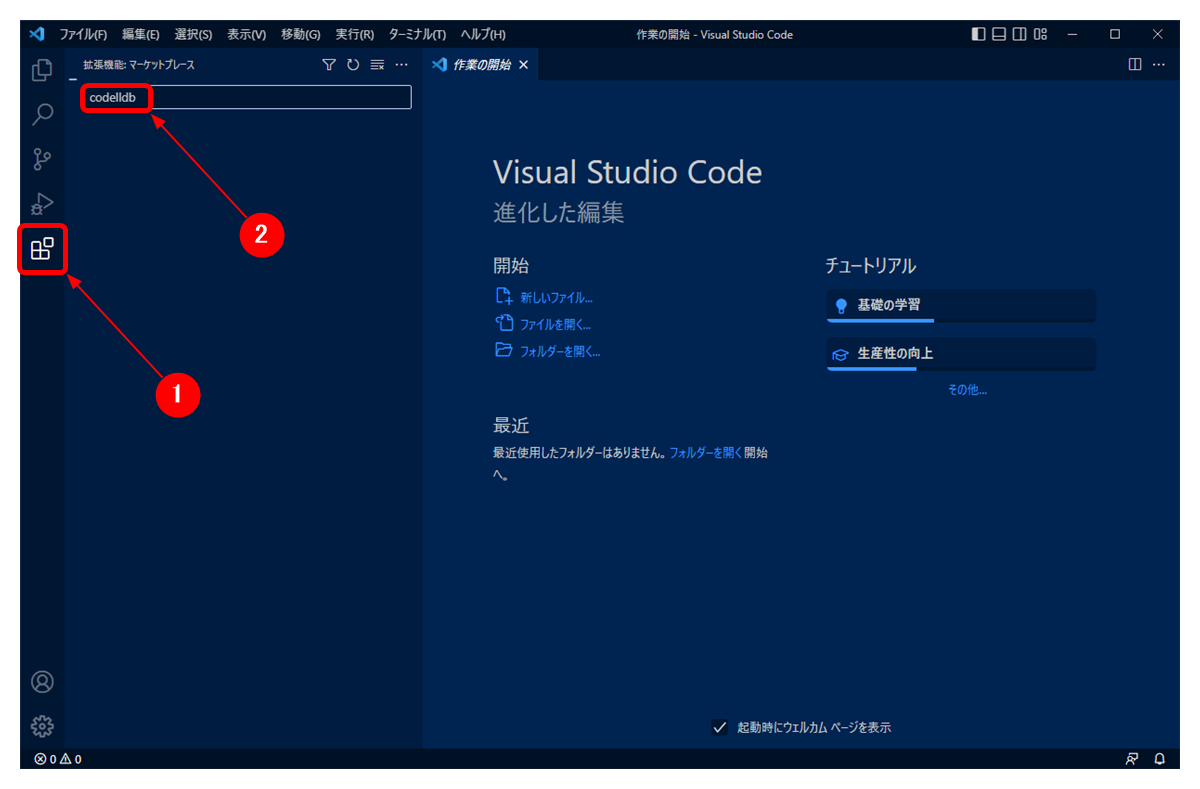Open the Extensions panel more actions menu
This screenshot has height=789, width=1200.
[401, 64]
